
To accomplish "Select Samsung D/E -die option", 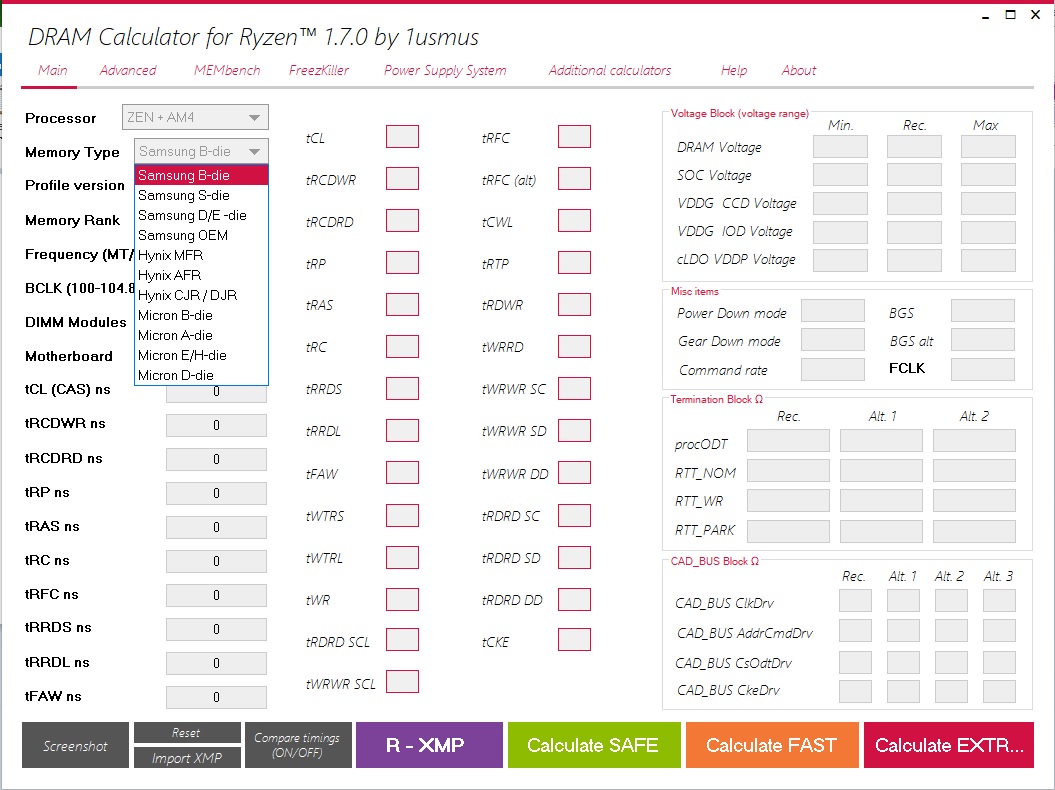I will [202, 215].
